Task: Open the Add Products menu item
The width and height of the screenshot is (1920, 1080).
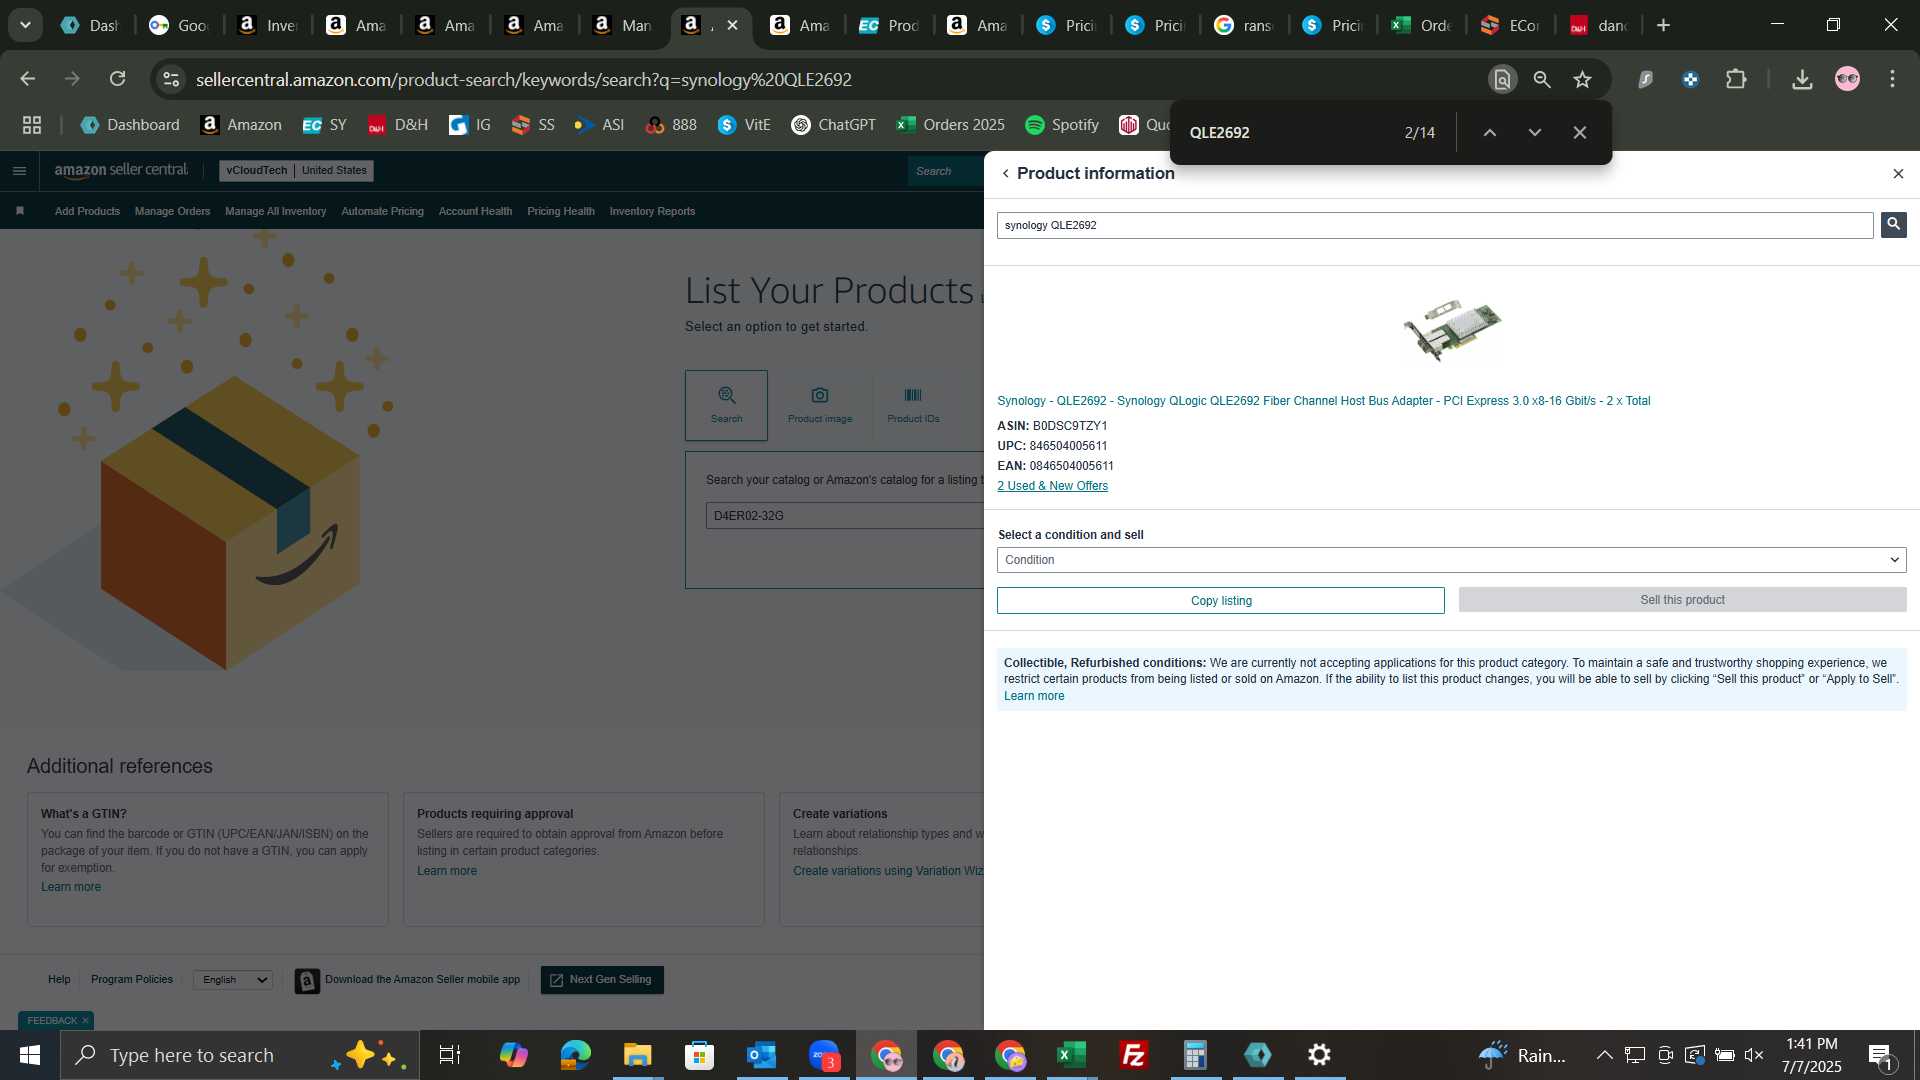Action: pos(87,212)
